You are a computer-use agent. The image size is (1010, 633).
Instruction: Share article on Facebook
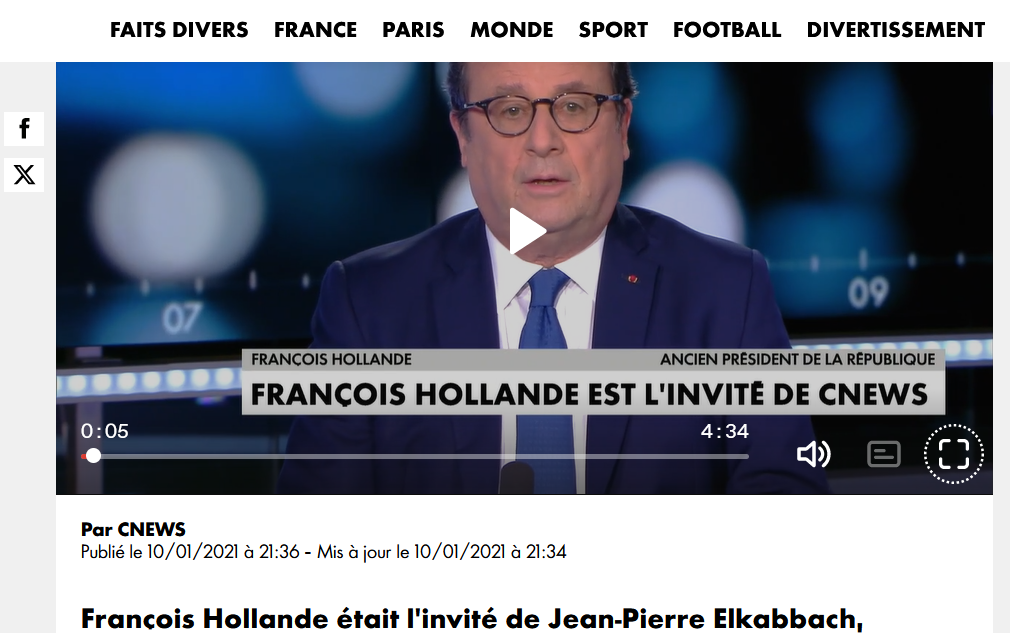click(24, 129)
